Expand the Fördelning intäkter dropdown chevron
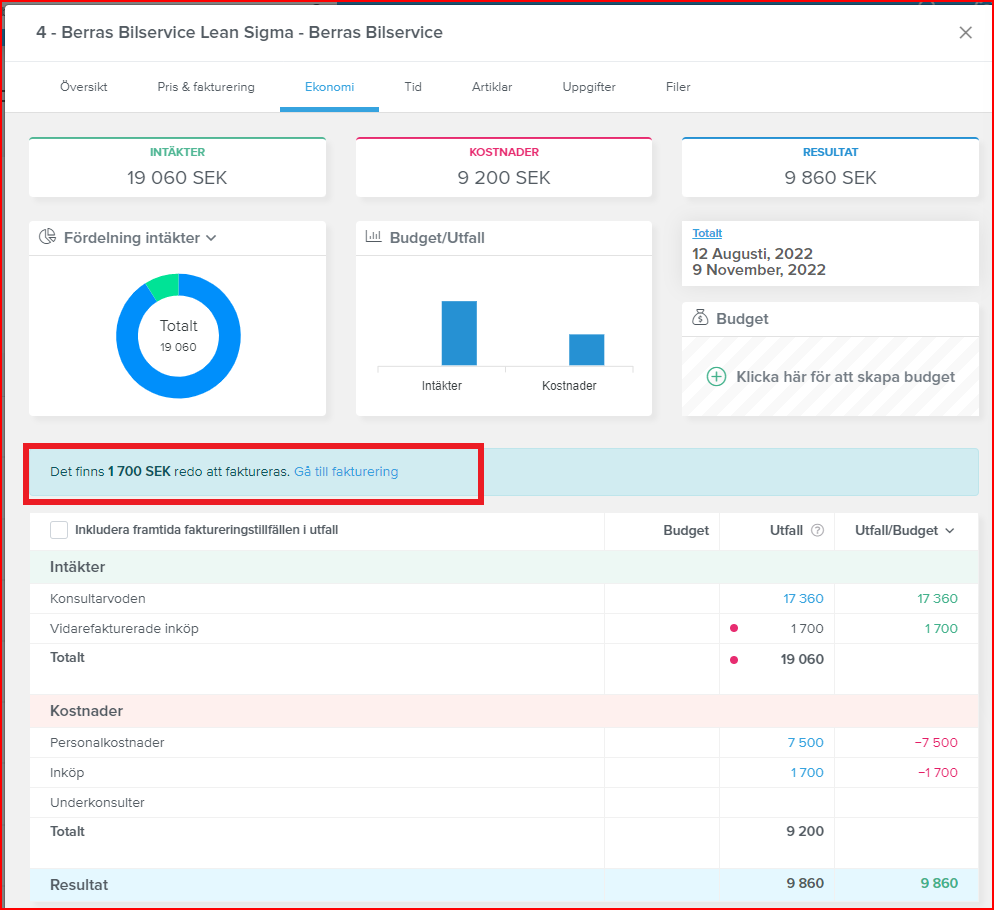 211,238
